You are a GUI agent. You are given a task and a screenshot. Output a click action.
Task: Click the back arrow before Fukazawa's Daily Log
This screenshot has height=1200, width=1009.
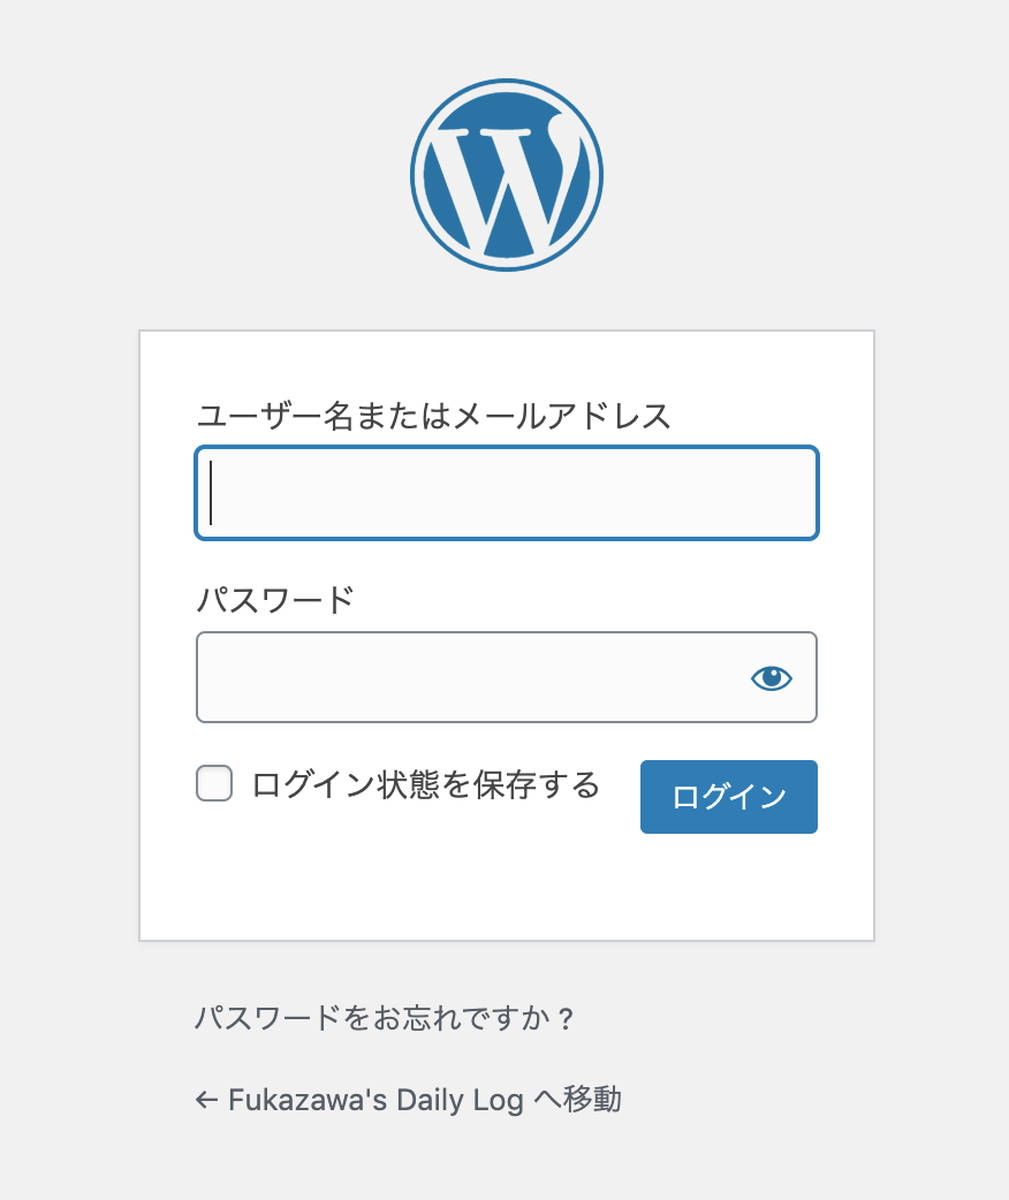click(205, 1099)
